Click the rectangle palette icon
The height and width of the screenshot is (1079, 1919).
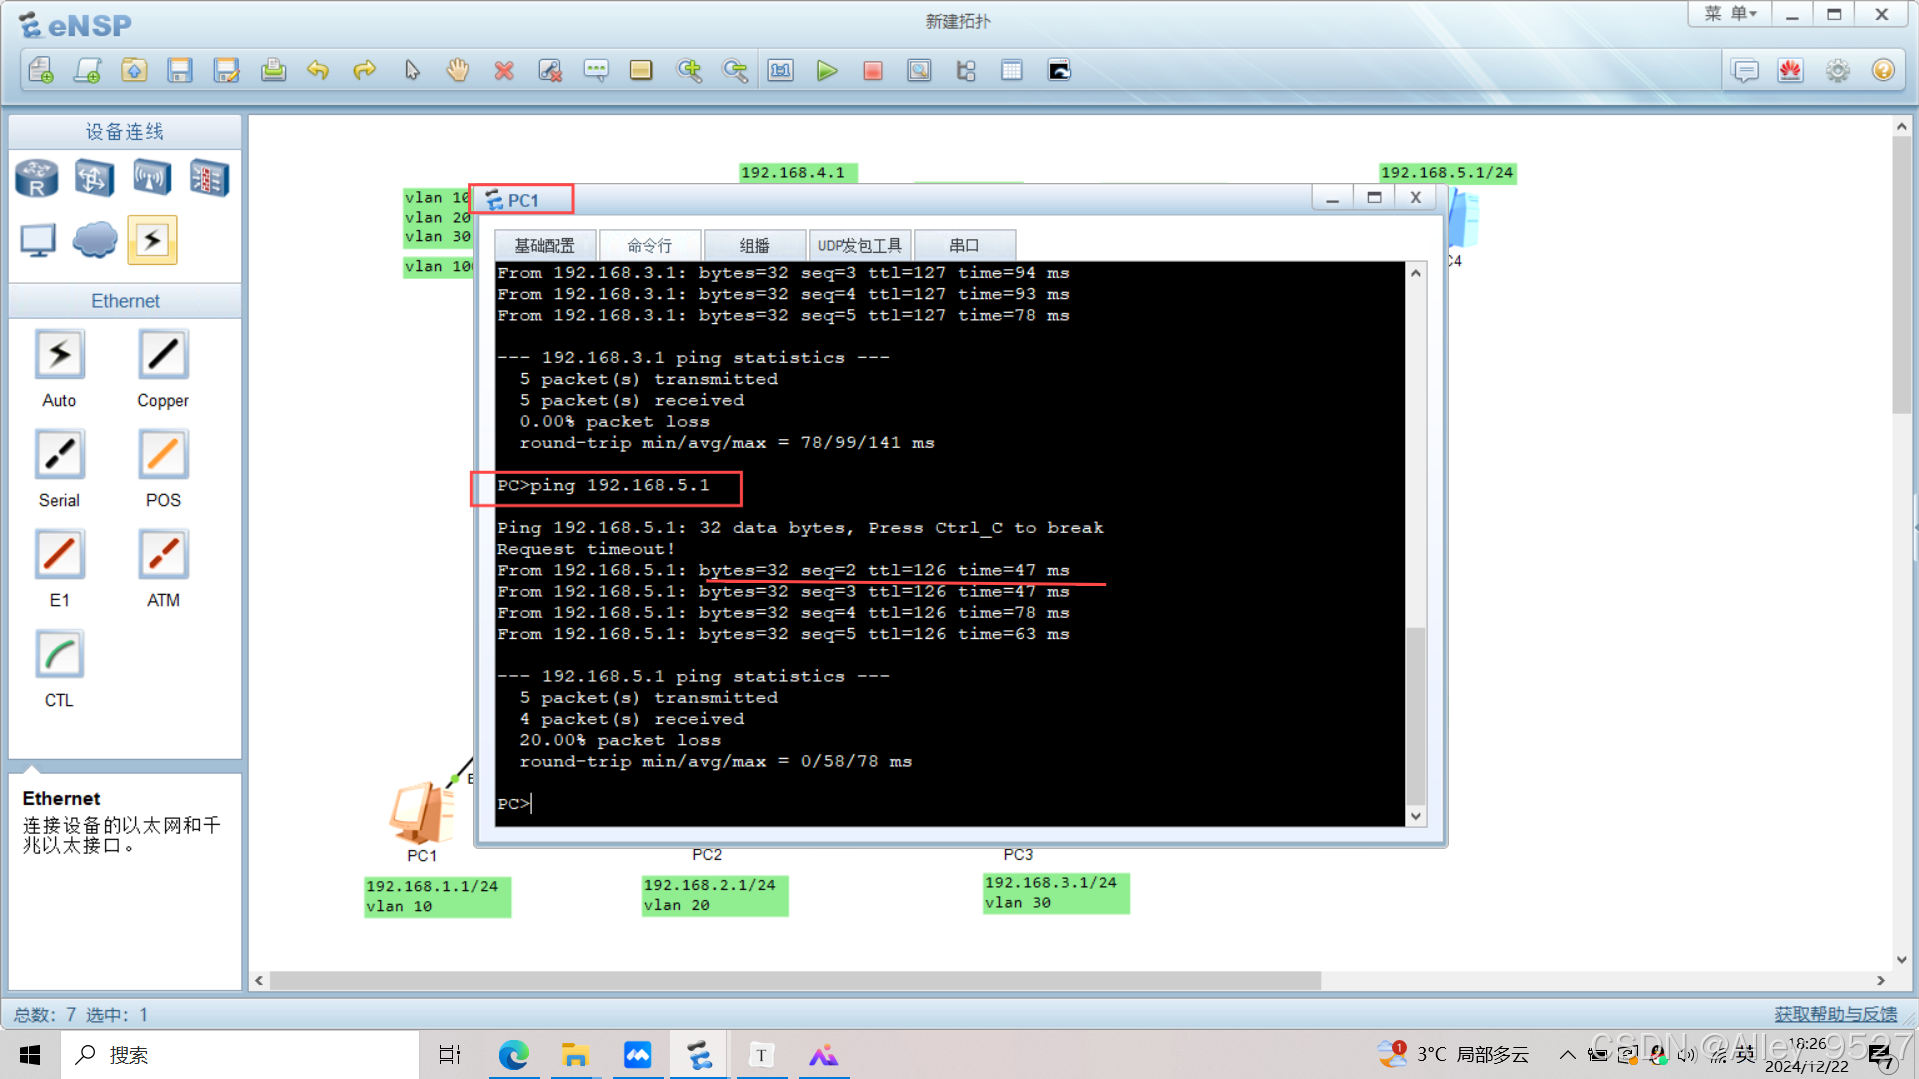point(641,70)
